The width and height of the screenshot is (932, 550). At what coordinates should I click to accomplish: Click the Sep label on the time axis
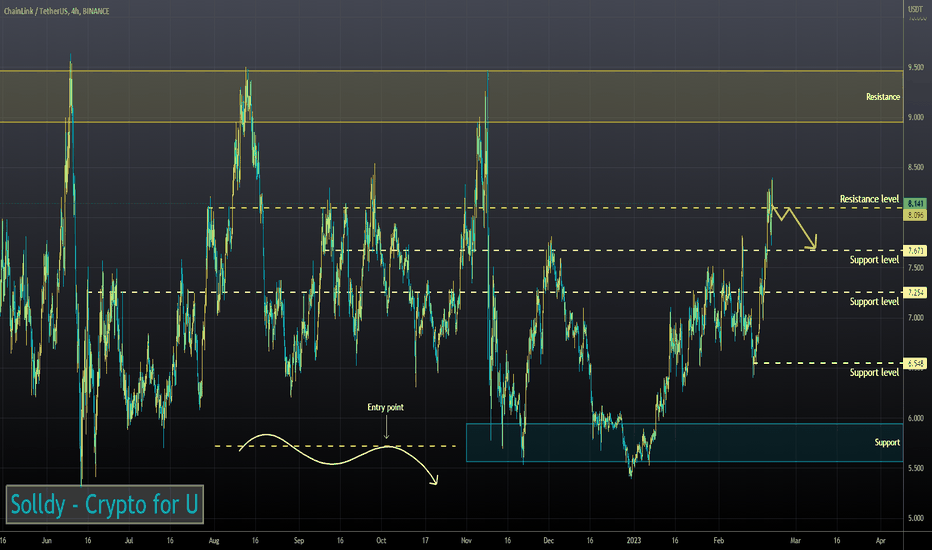[x=299, y=540]
